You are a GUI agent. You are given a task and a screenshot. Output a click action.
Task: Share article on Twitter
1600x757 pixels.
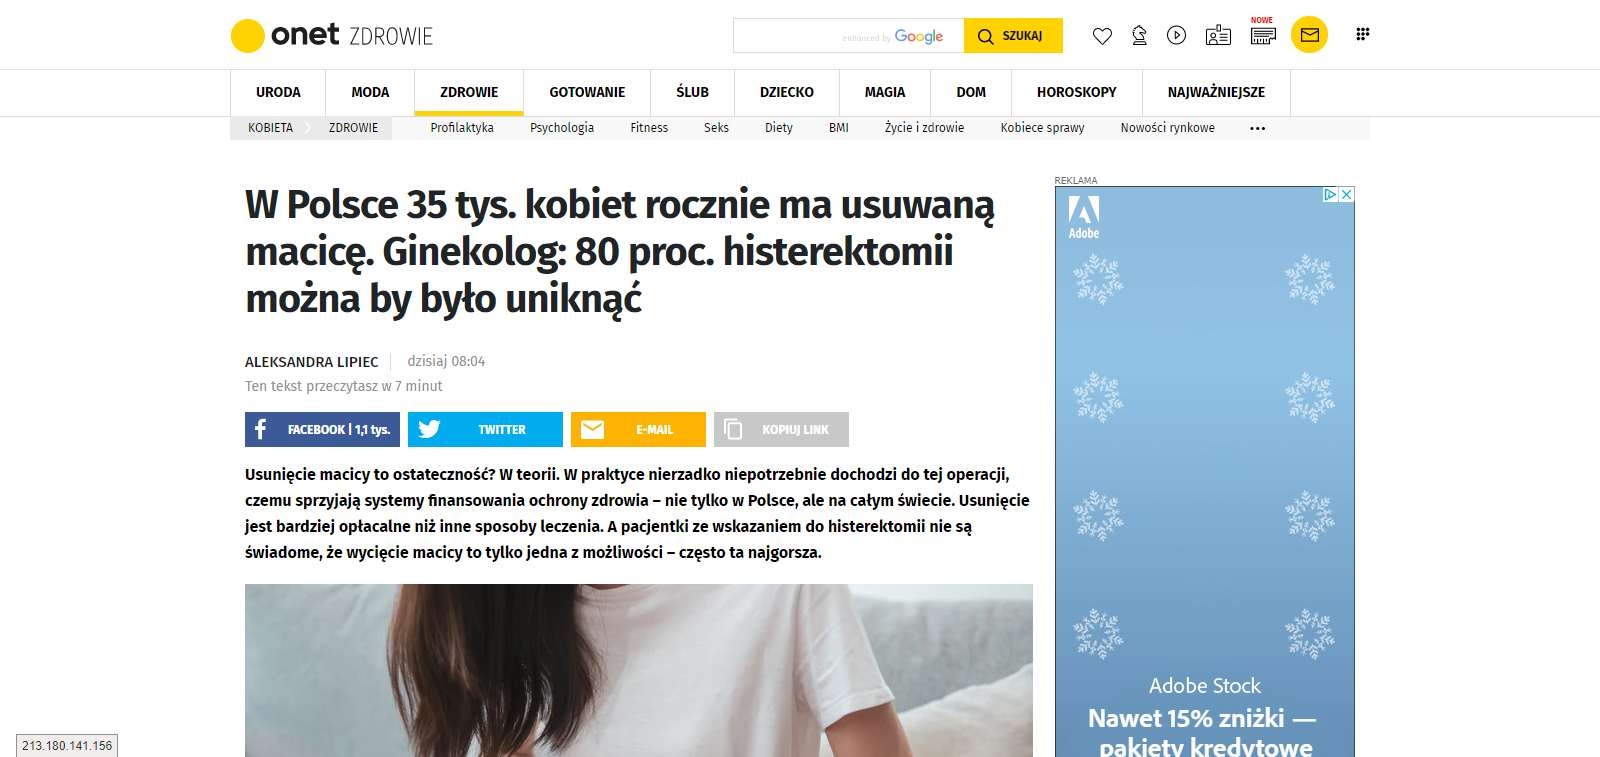485,429
